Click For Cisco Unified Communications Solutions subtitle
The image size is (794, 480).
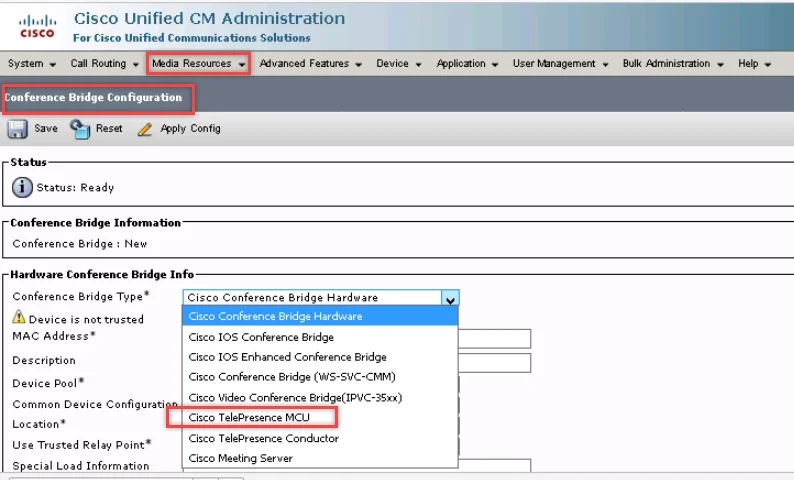[x=191, y=38]
